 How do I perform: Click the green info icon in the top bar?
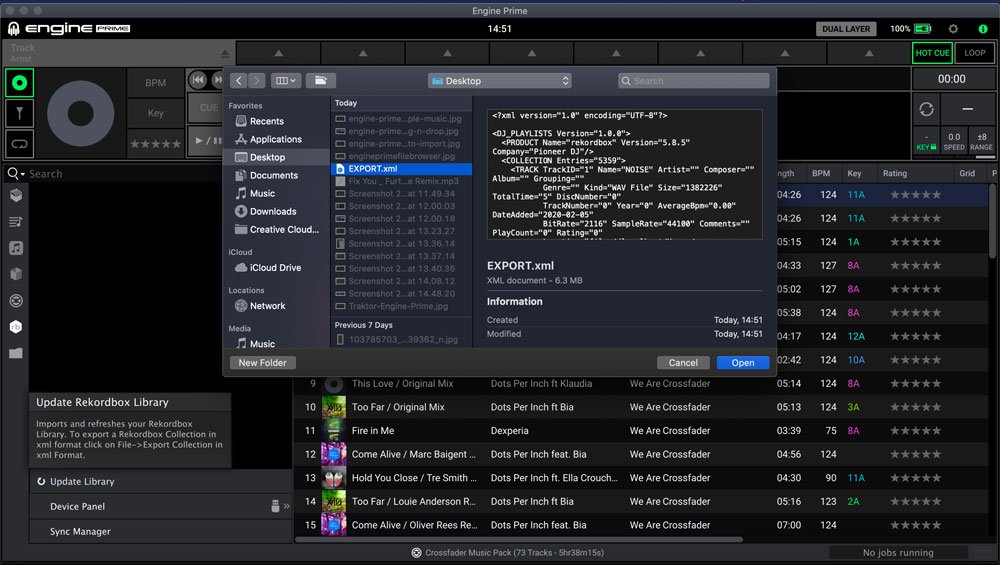pyautogui.click(x=983, y=29)
